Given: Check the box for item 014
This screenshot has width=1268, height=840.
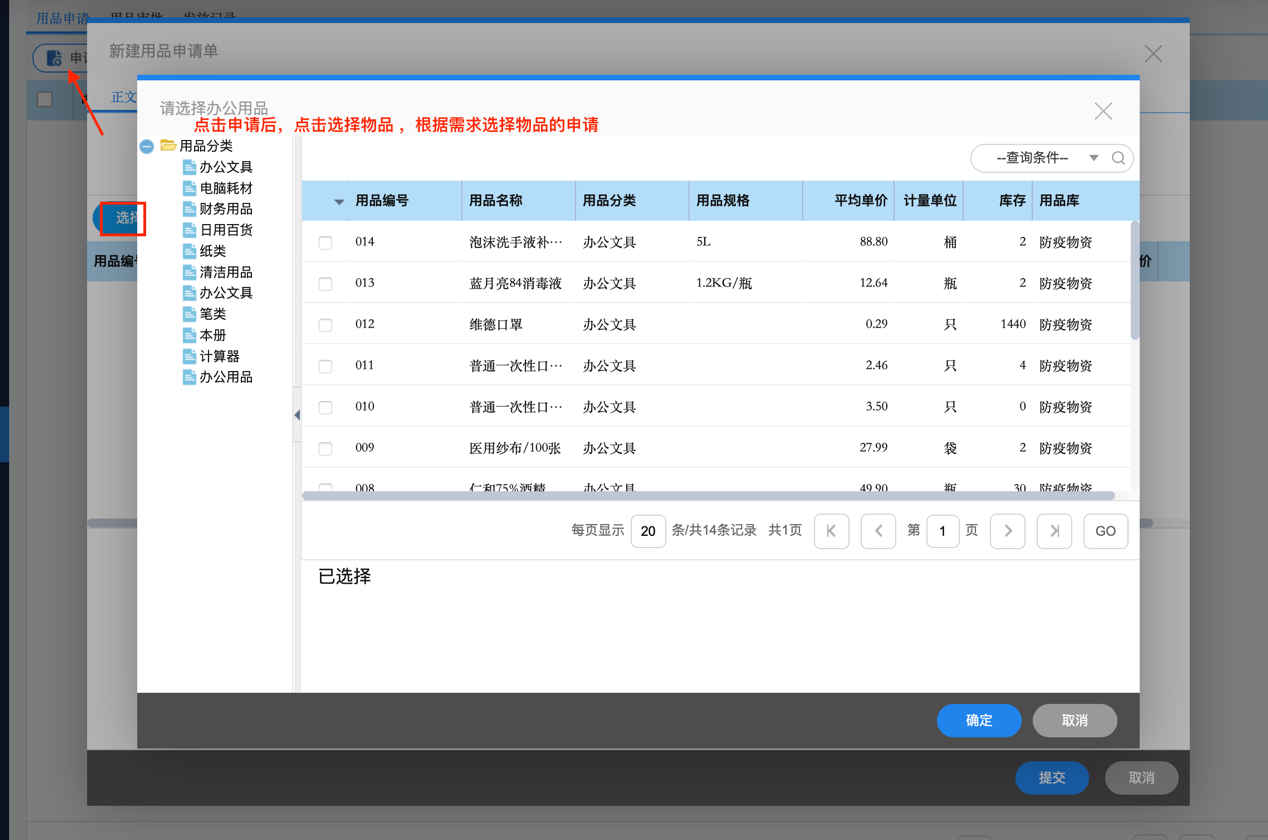Looking at the screenshot, I should [325, 242].
